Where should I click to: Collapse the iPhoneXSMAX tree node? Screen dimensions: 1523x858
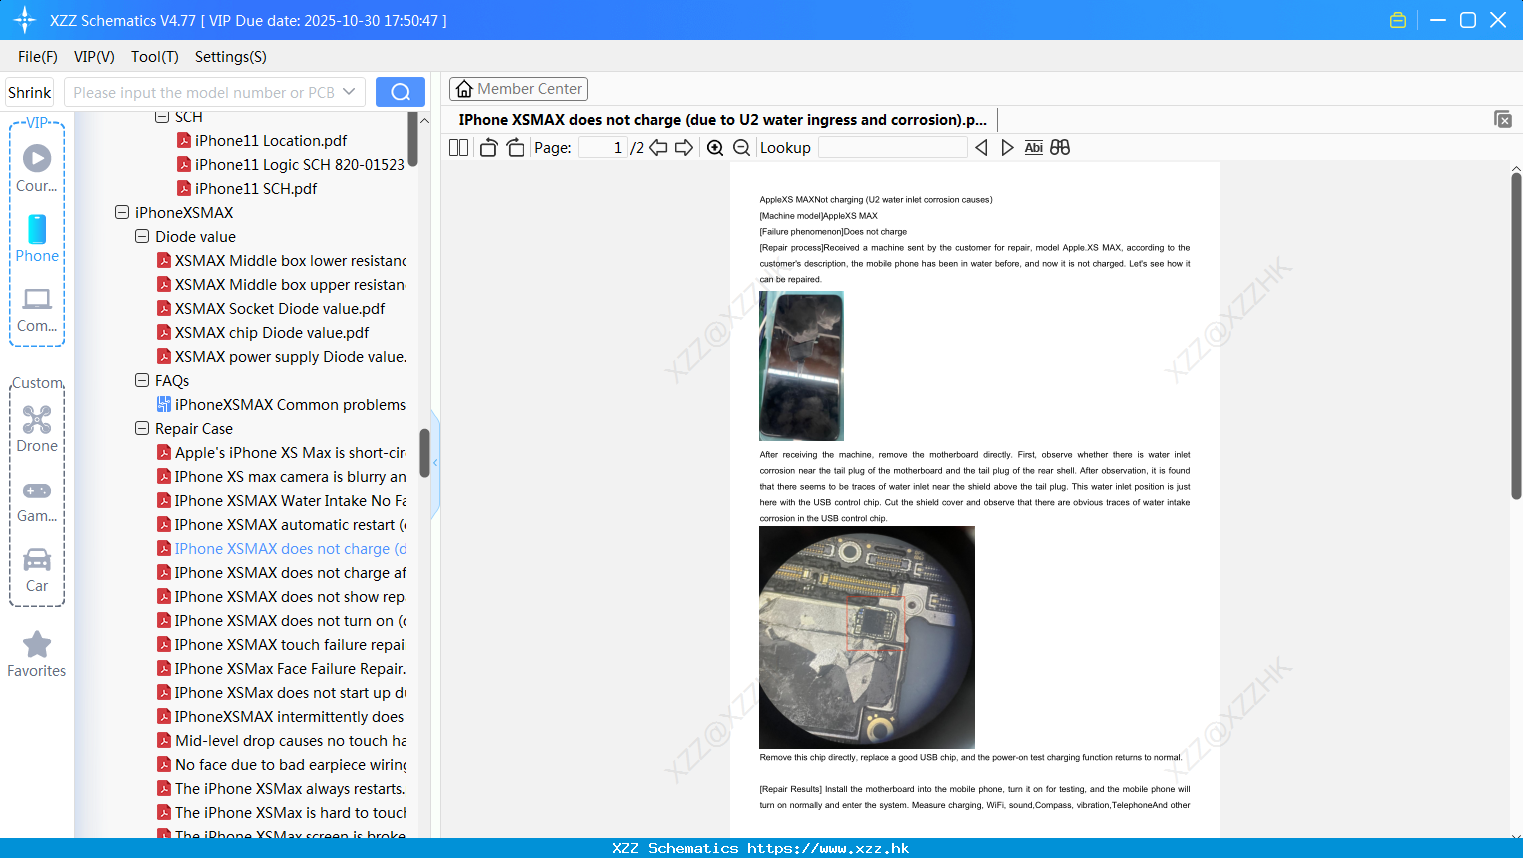point(122,213)
